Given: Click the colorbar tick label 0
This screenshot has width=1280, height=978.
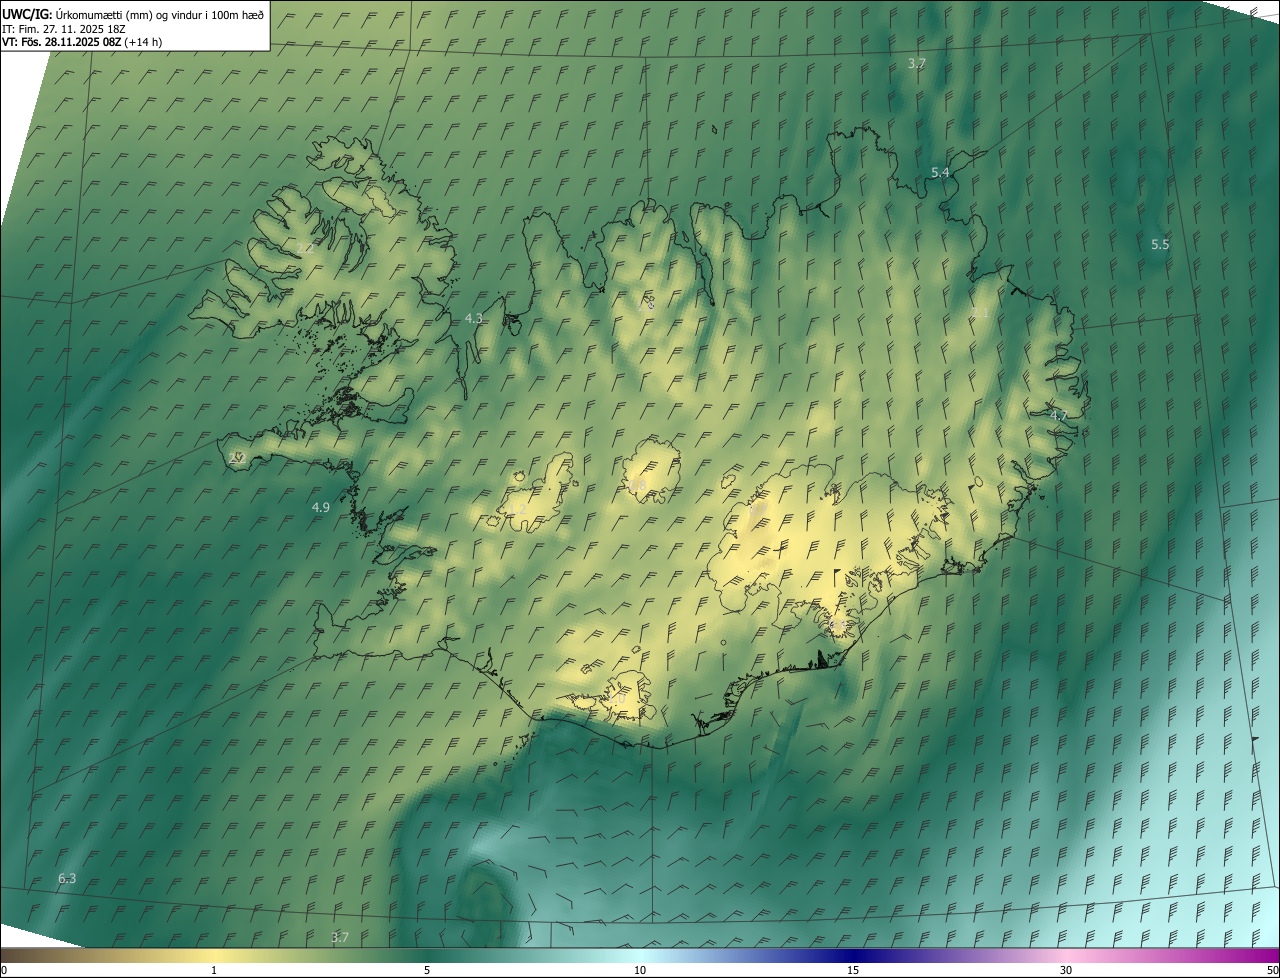Looking at the screenshot, I should [x=4, y=971].
